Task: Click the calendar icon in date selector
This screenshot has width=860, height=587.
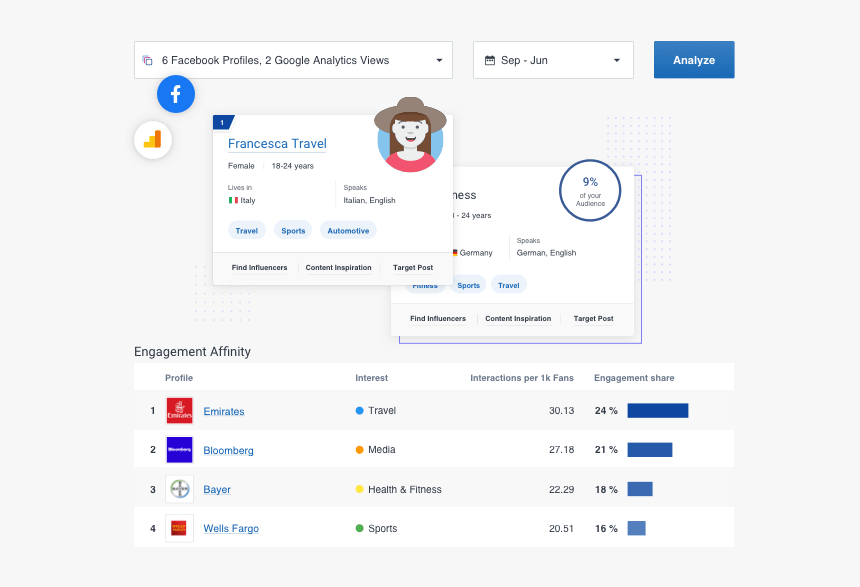Action: 490,60
